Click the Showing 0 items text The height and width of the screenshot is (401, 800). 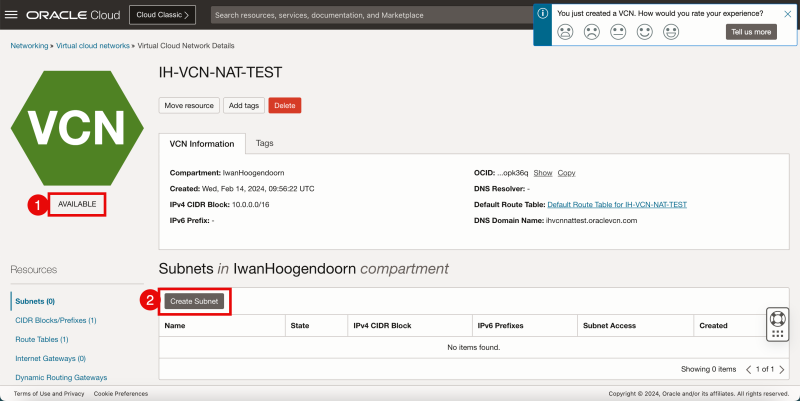coord(709,369)
